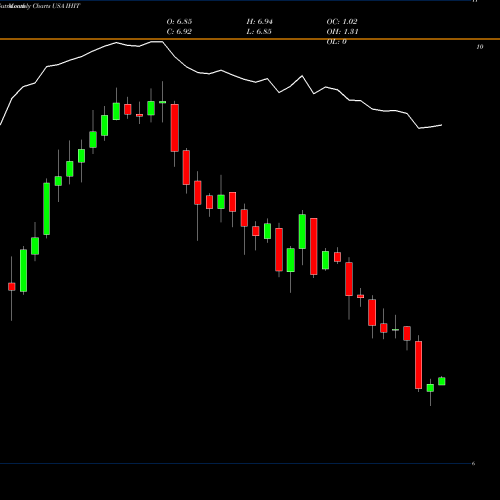Image resolution: width=500 pixels, height=500 pixels.
Task: Select the low value L: 6.85
Action: (259, 32)
